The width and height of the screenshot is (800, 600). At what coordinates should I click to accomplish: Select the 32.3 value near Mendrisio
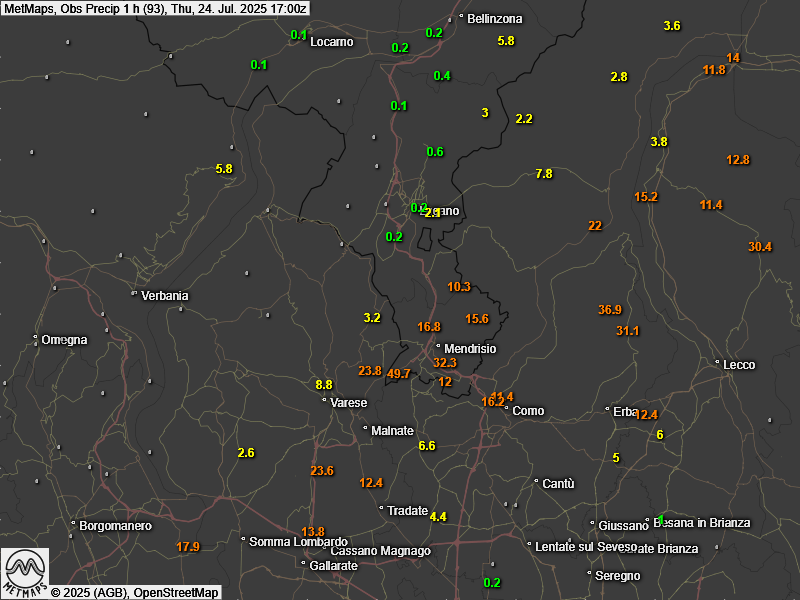(445, 363)
